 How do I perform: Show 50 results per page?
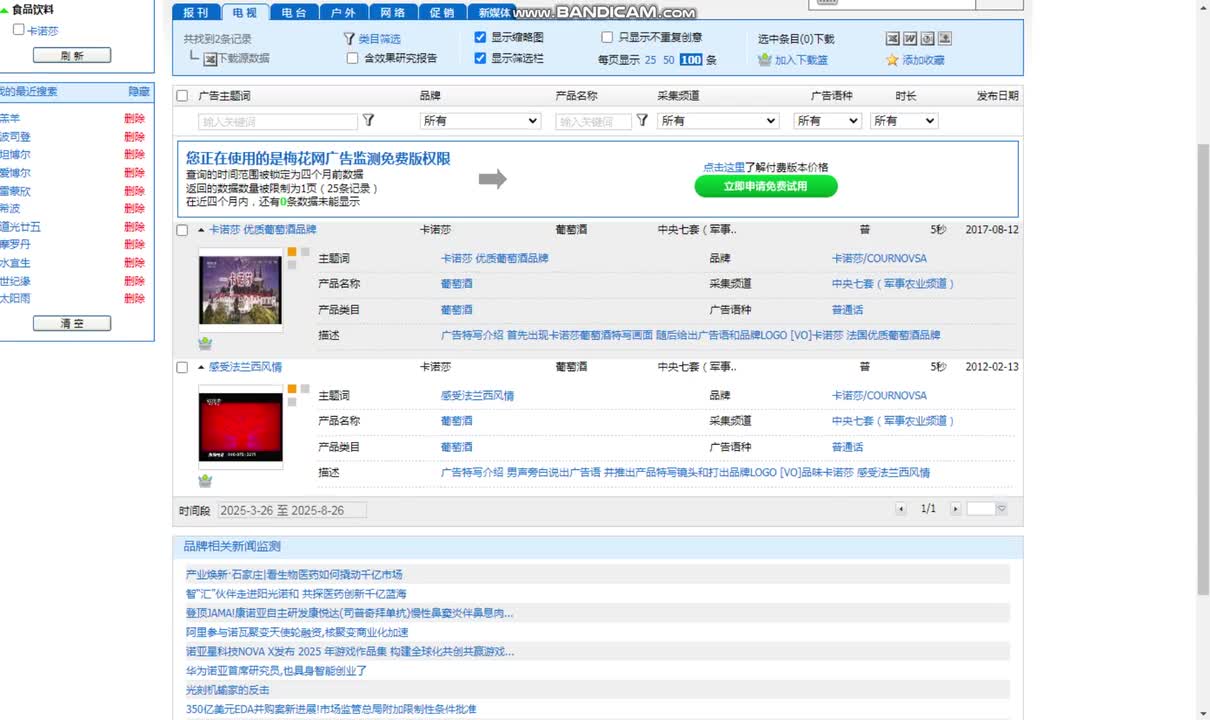point(669,60)
